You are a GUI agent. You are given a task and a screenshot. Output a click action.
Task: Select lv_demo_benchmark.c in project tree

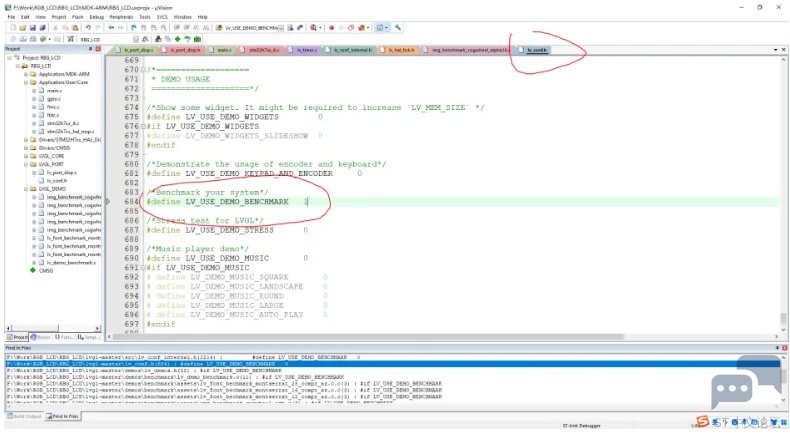(x=71, y=263)
